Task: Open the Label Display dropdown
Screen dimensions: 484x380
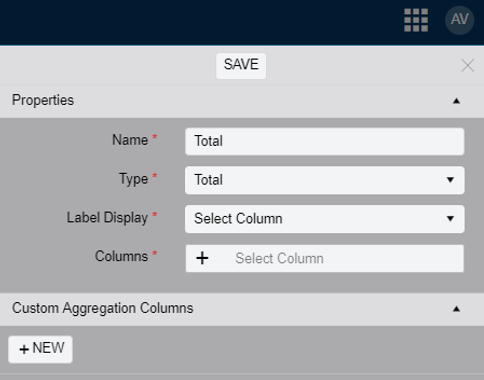Action: [x=325, y=219]
